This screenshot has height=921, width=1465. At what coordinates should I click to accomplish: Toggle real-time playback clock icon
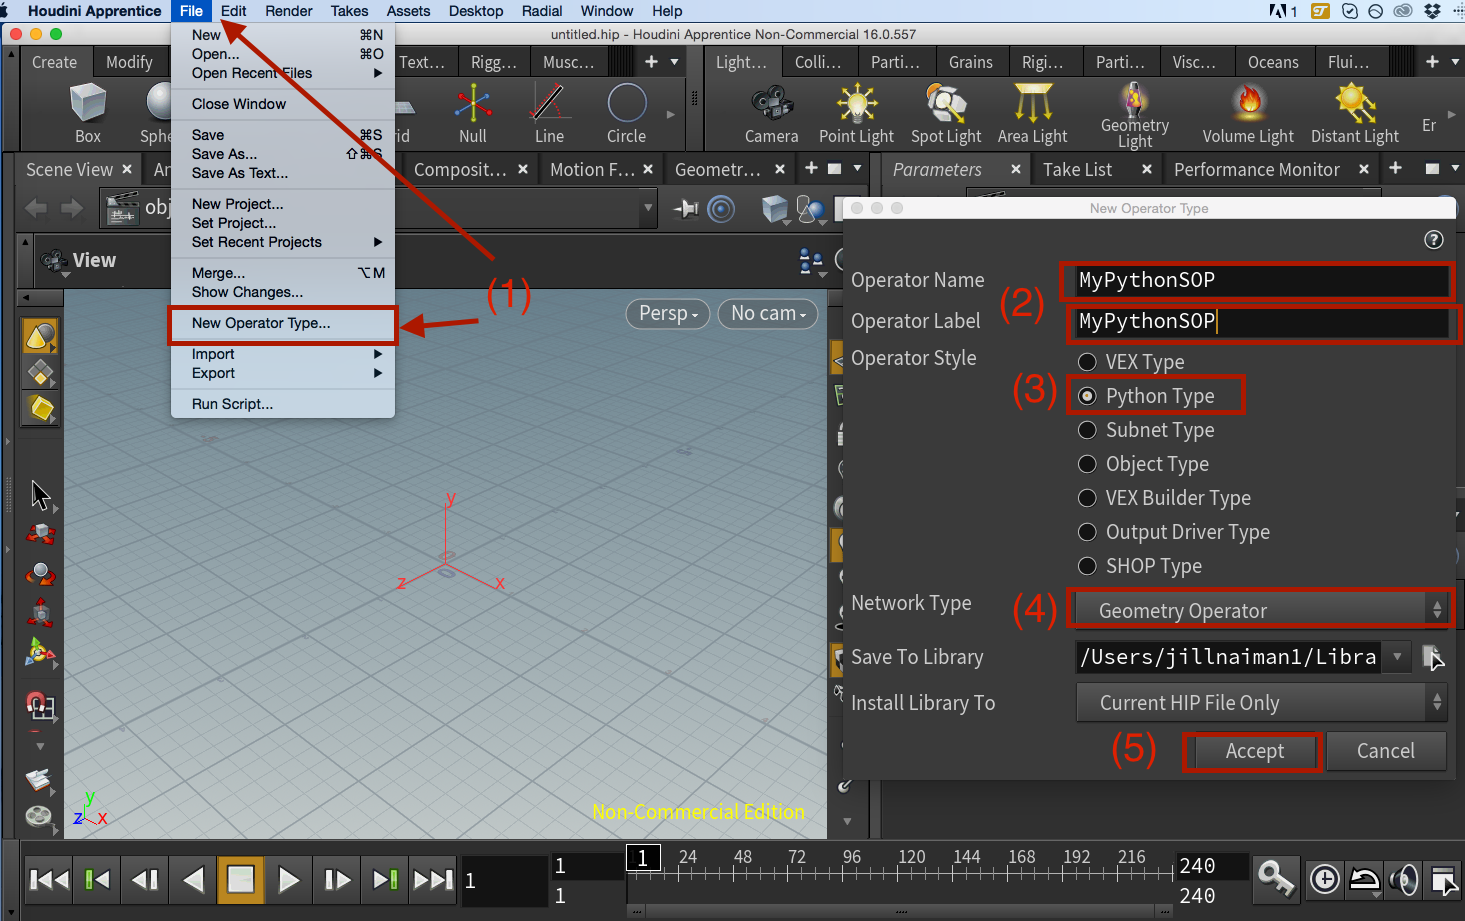click(x=1324, y=880)
